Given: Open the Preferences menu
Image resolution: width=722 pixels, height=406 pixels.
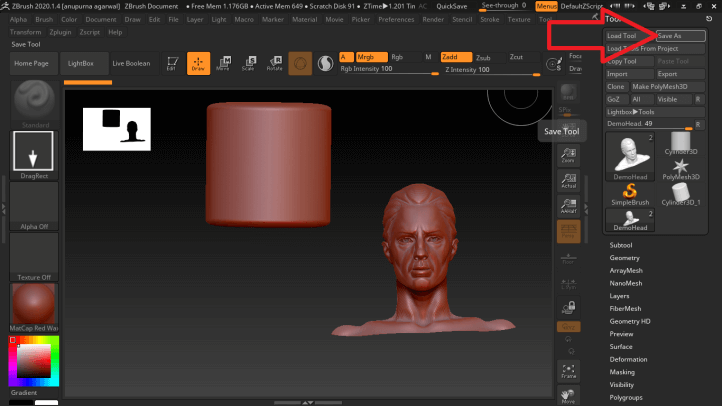Looking at the screenshot, I should [396, 19].
